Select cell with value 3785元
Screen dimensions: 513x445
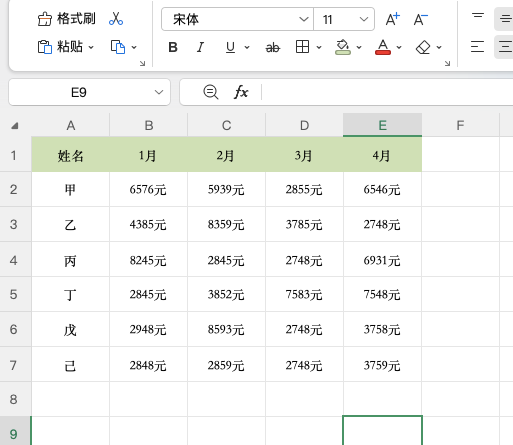304,224
